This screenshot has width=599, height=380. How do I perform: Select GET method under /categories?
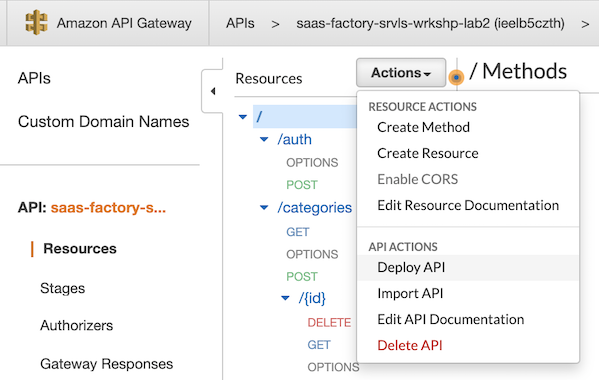pyautogui.click(x=298, y=232)
